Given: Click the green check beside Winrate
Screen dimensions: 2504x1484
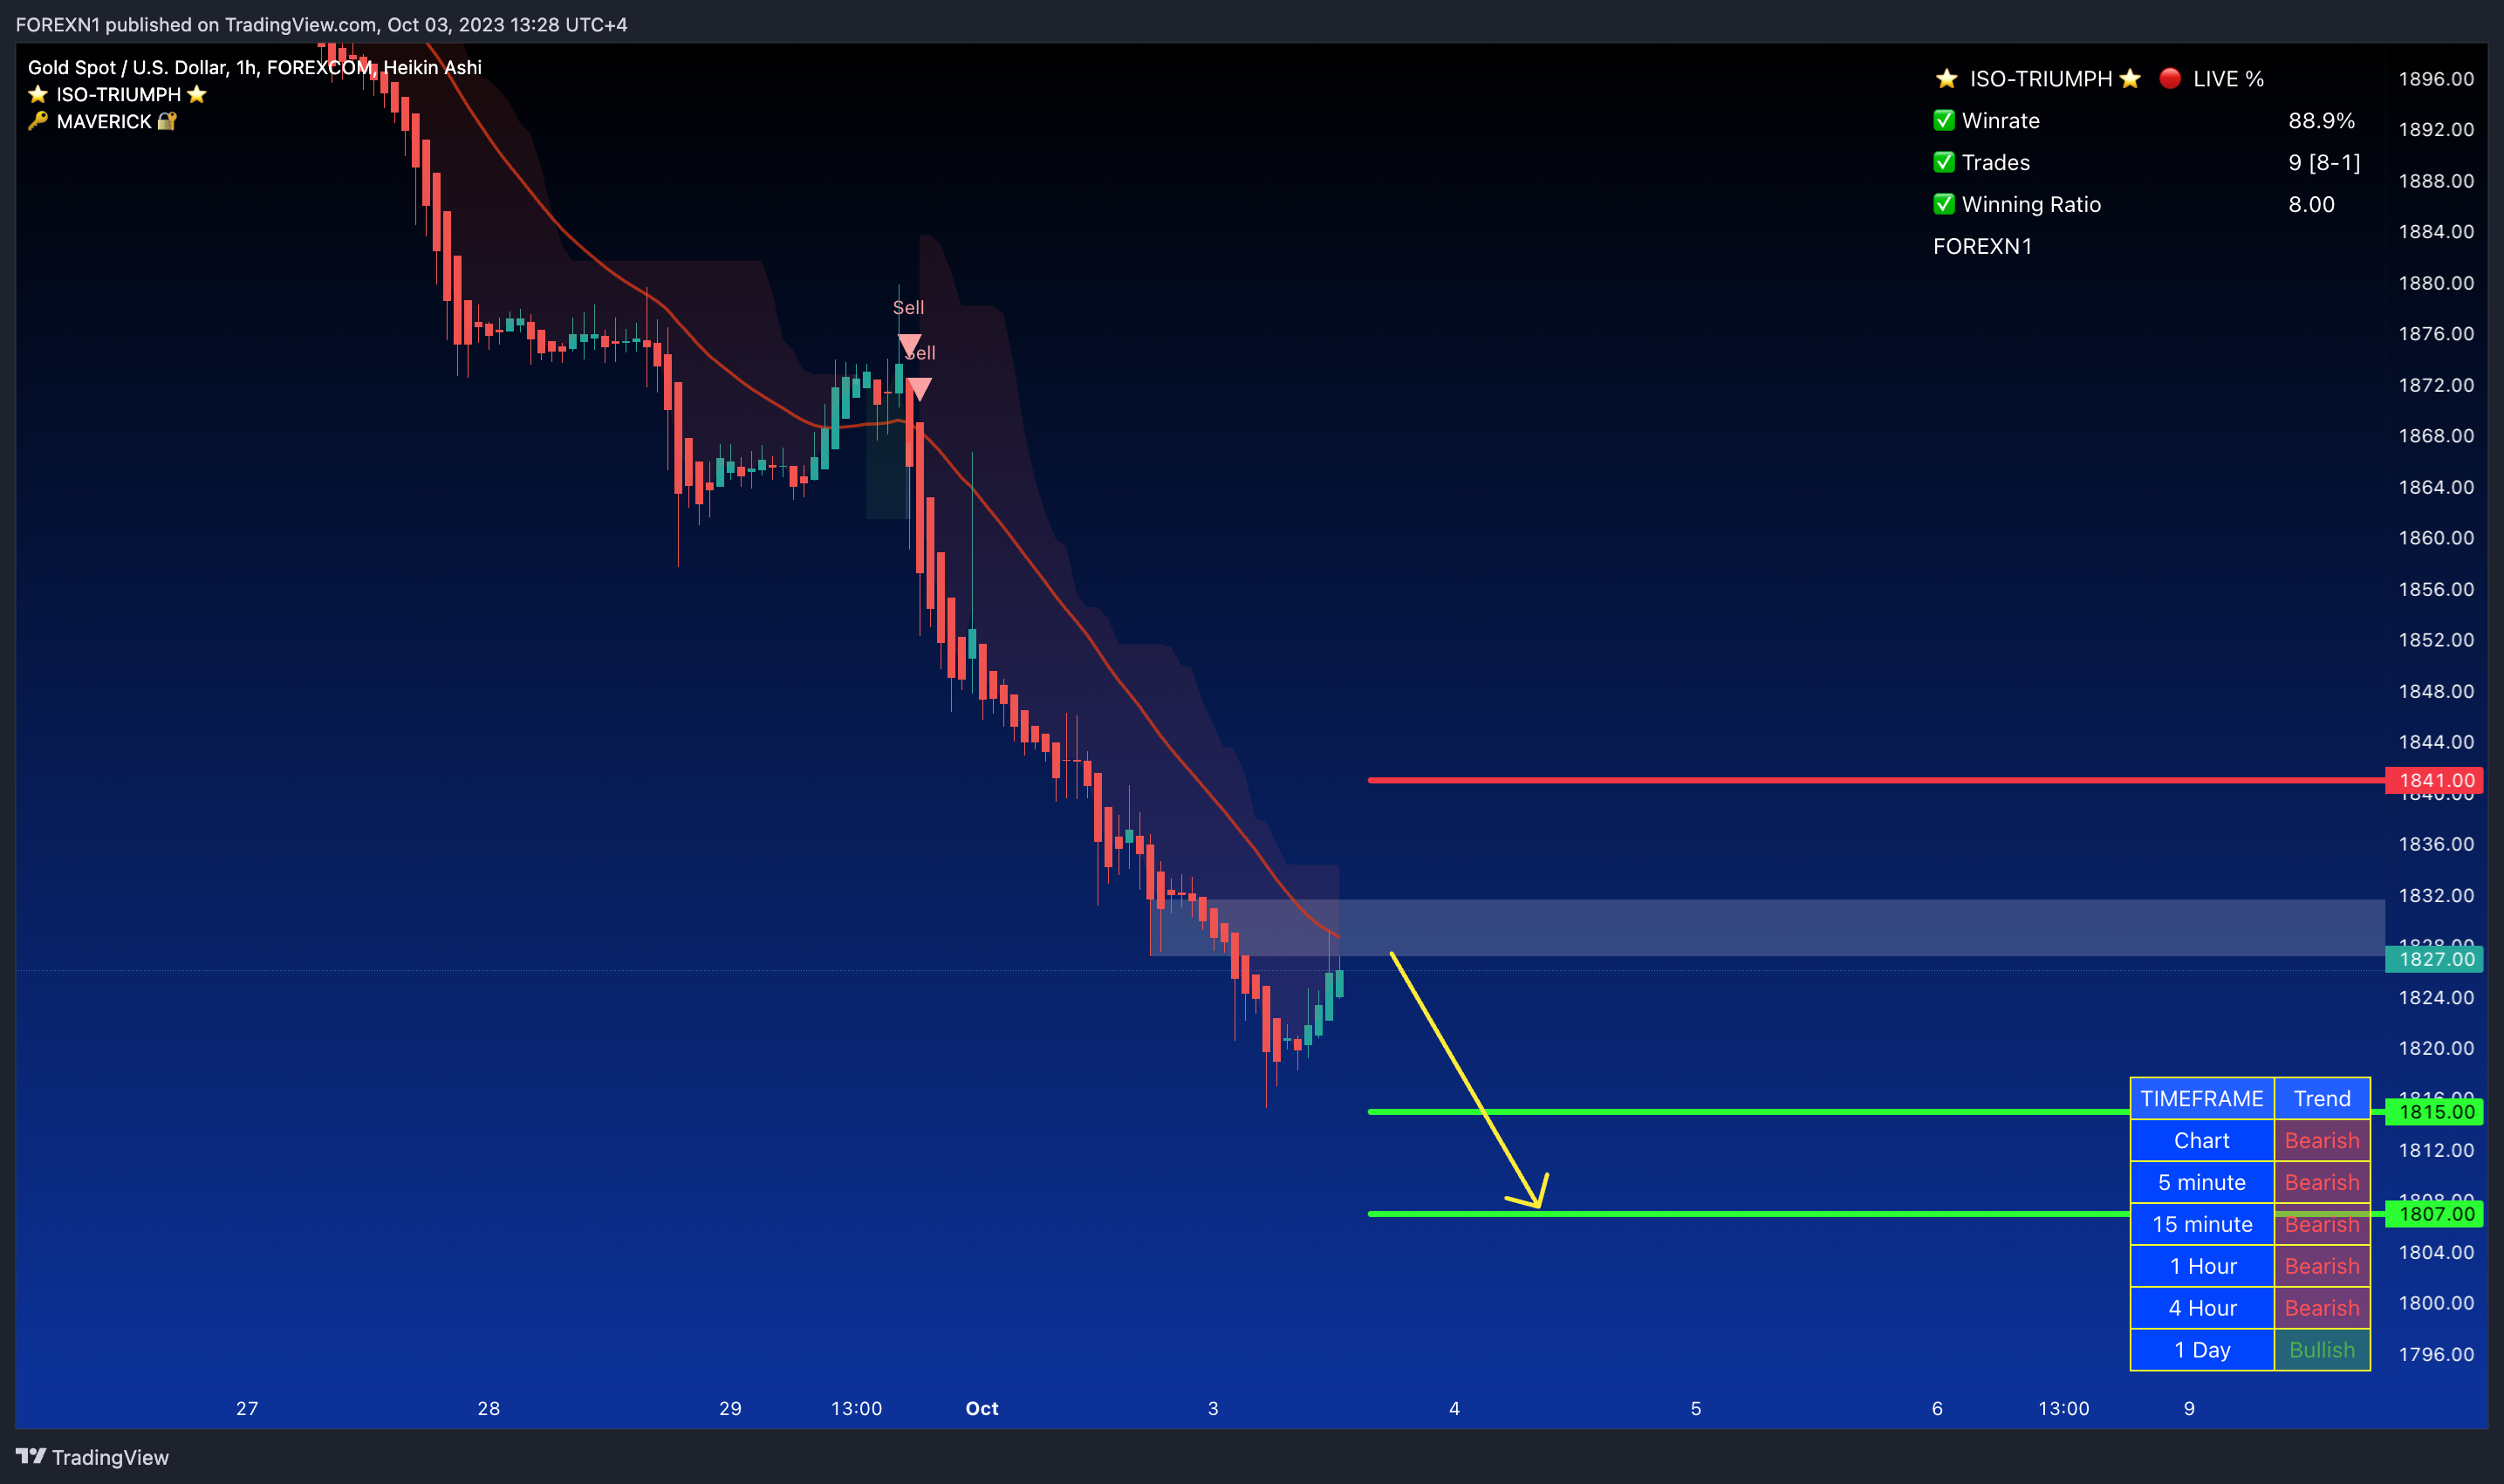Looking at the screenshot, I should point(1944,120).
